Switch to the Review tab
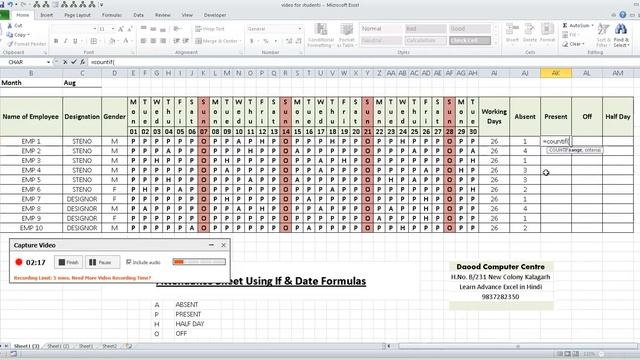Viewport: 640px width, 360px height. (162, 15)
